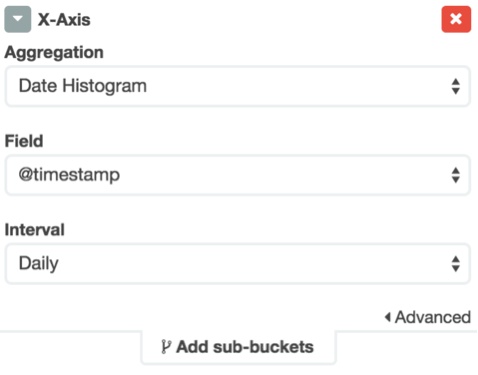Viewport: 478px width, 375px height.
Task: Click the Interval field label
Action: tap(35, 230)
